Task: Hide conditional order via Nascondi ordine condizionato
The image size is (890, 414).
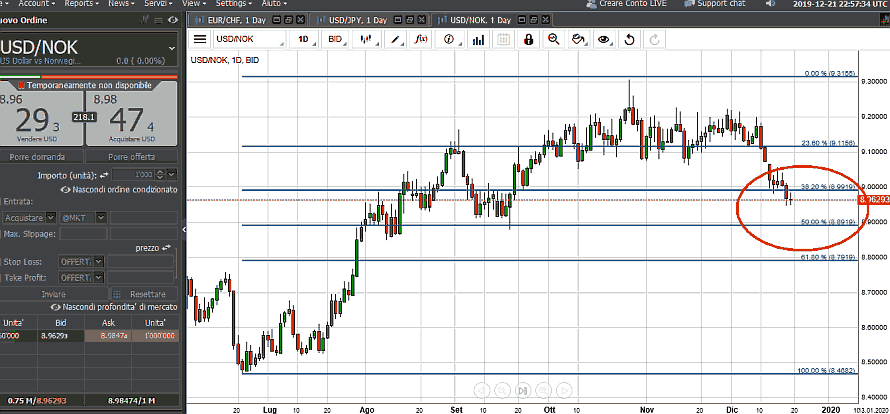Action: click(118, 189)
